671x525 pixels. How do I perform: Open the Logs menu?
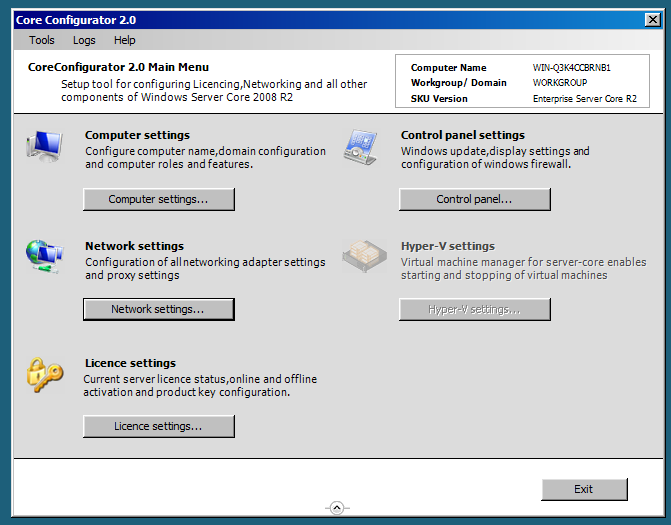pos(84,40)
